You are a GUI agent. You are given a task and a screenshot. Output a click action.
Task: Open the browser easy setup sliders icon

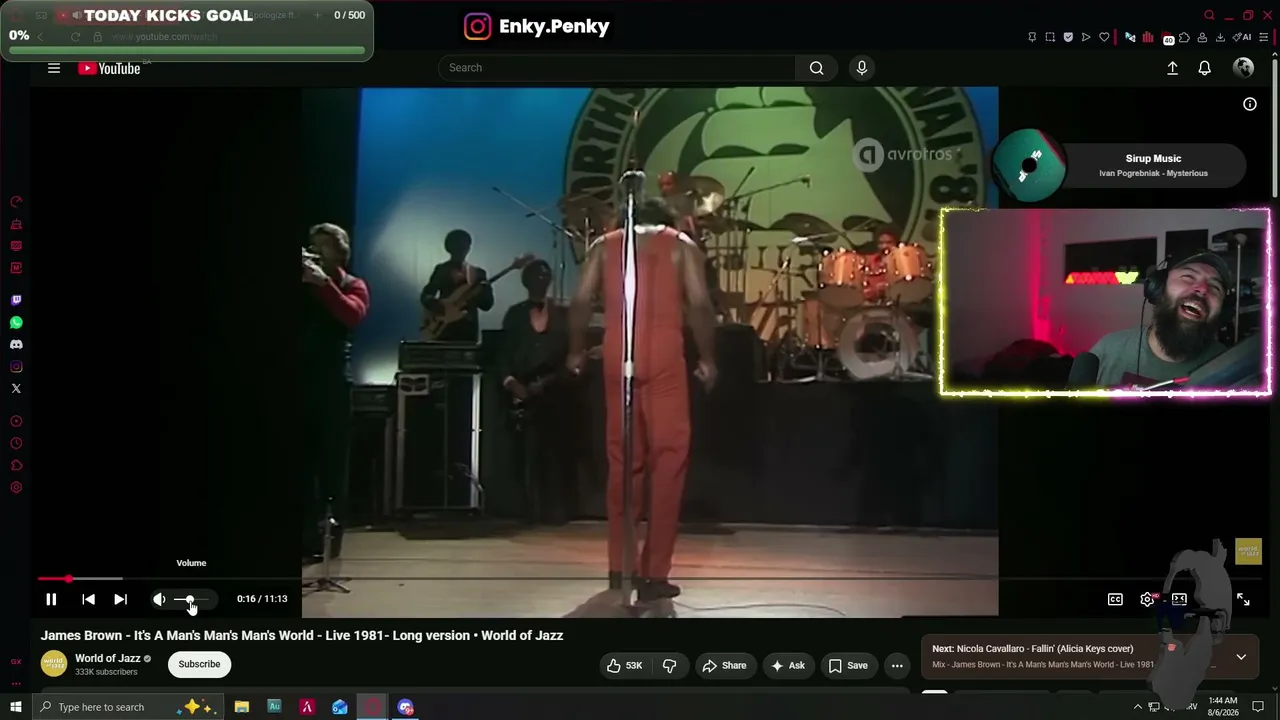[1264, 38]
